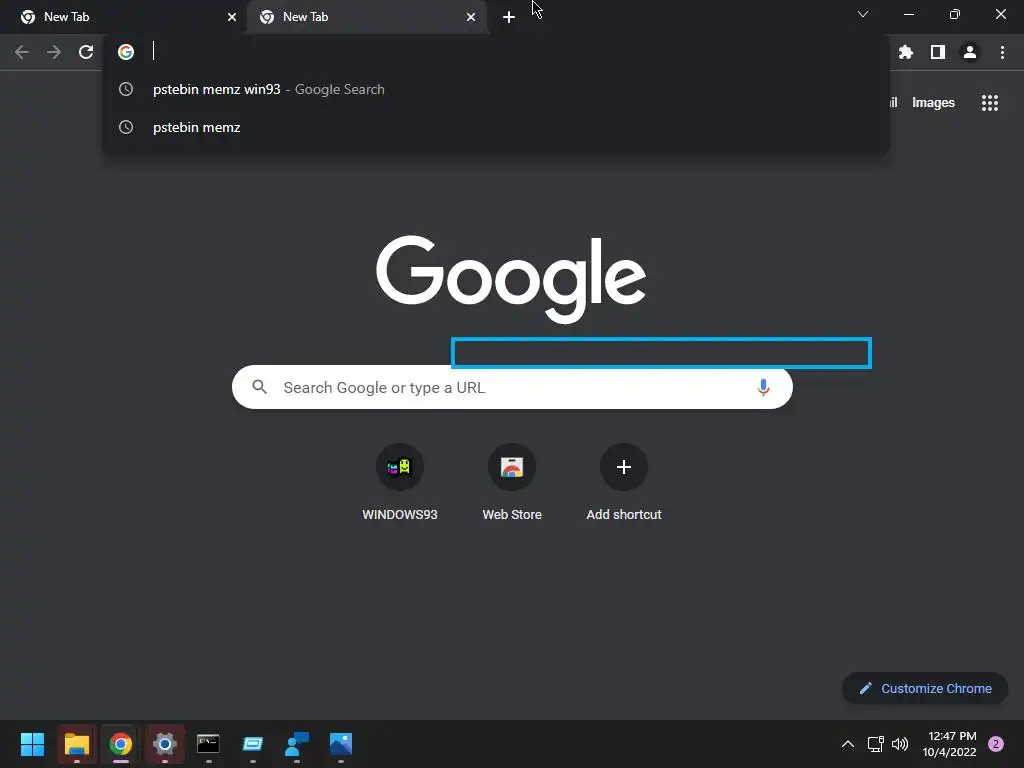Screen dimensions: 1024x768
Task: Reload the page with the refresh icon
Action: click(x=86, y=52)
